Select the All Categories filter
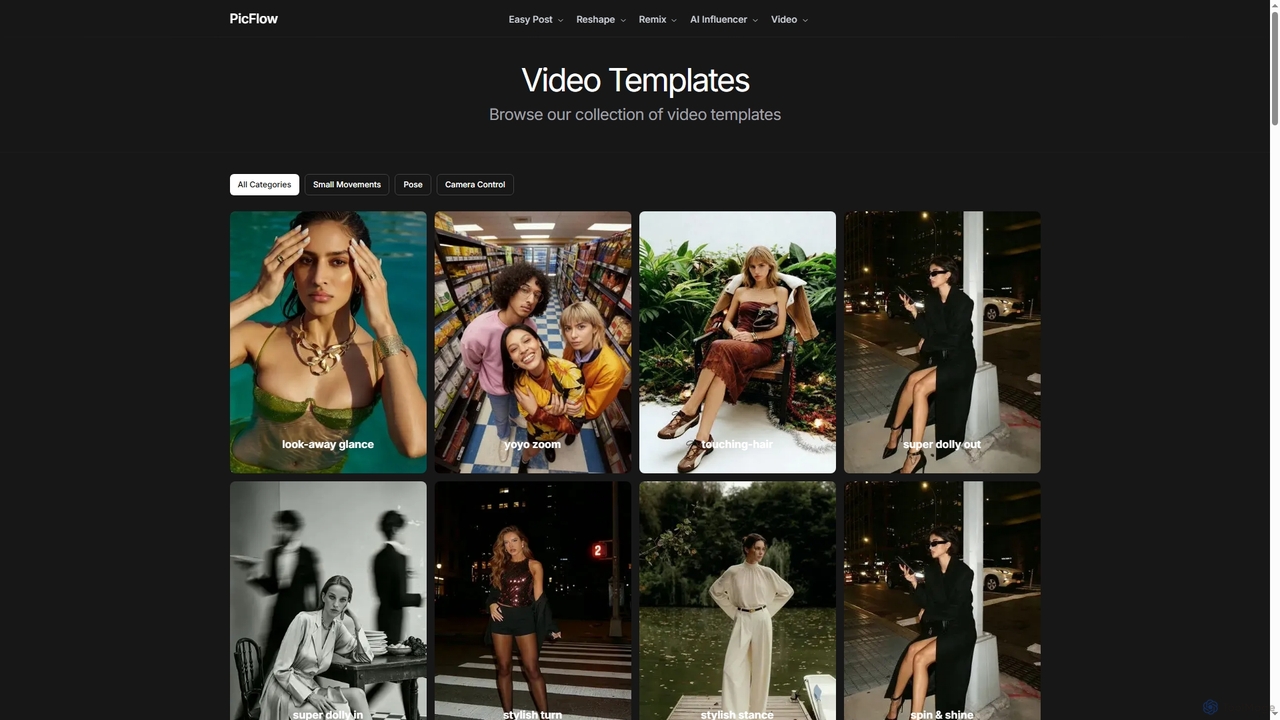 (264, 185)
